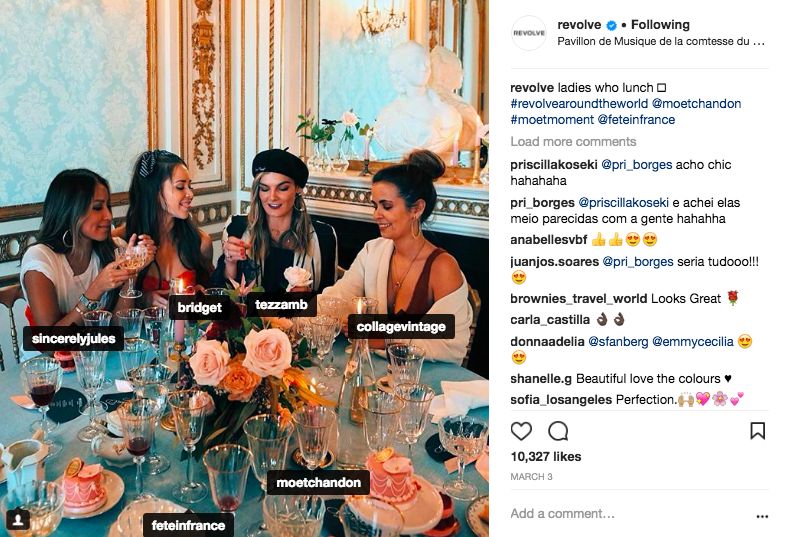Image resolution: width=790 pixels, height=537 pixels.
Task: Open the feteinfrance photo tag
Action: click(189, 524)
